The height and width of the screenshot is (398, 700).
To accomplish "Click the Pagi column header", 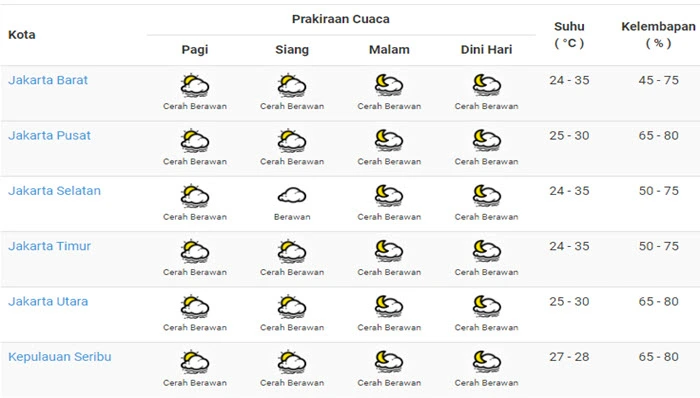I will pyautogui.click(x=195, y=50).
